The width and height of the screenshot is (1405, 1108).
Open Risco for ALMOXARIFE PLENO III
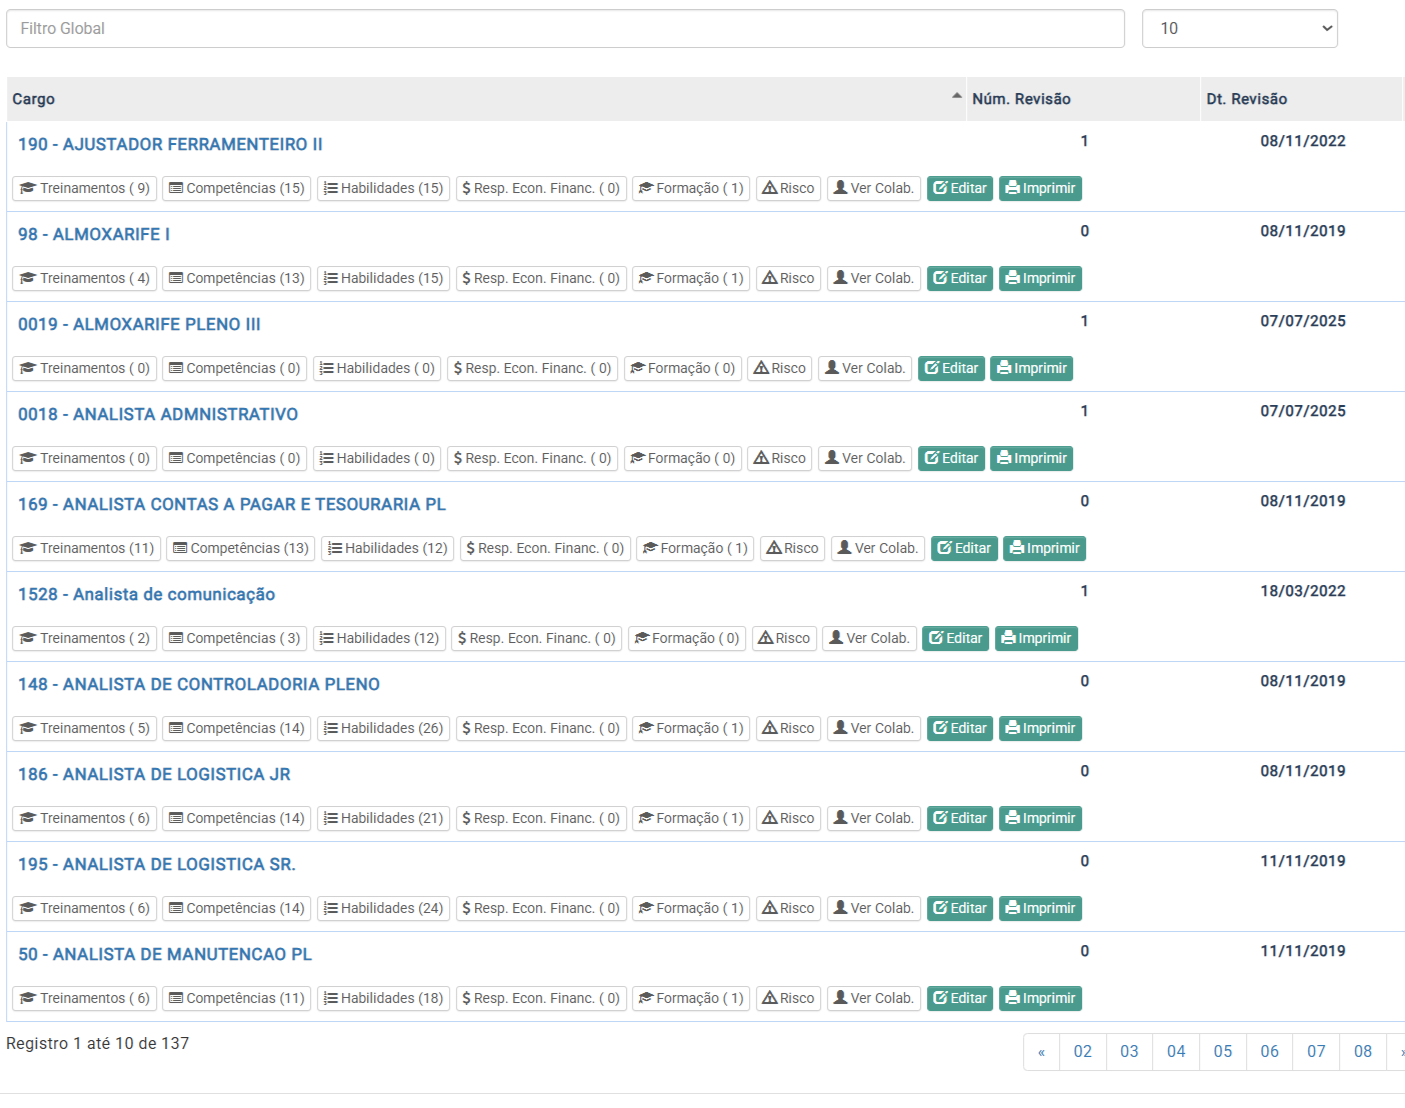coord(779,368)
